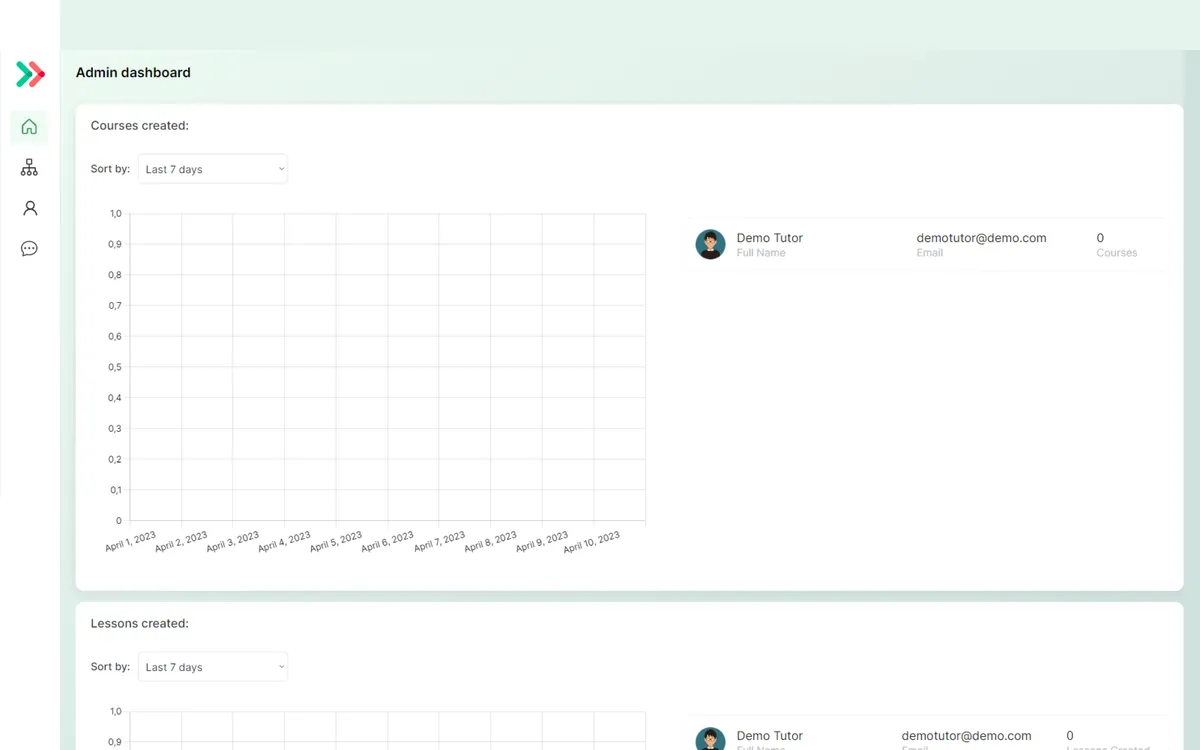The width and height of the screenshot is (1200, 750).
Task: Click Demo Tutor avatar in Courses created
Action: 711,244
